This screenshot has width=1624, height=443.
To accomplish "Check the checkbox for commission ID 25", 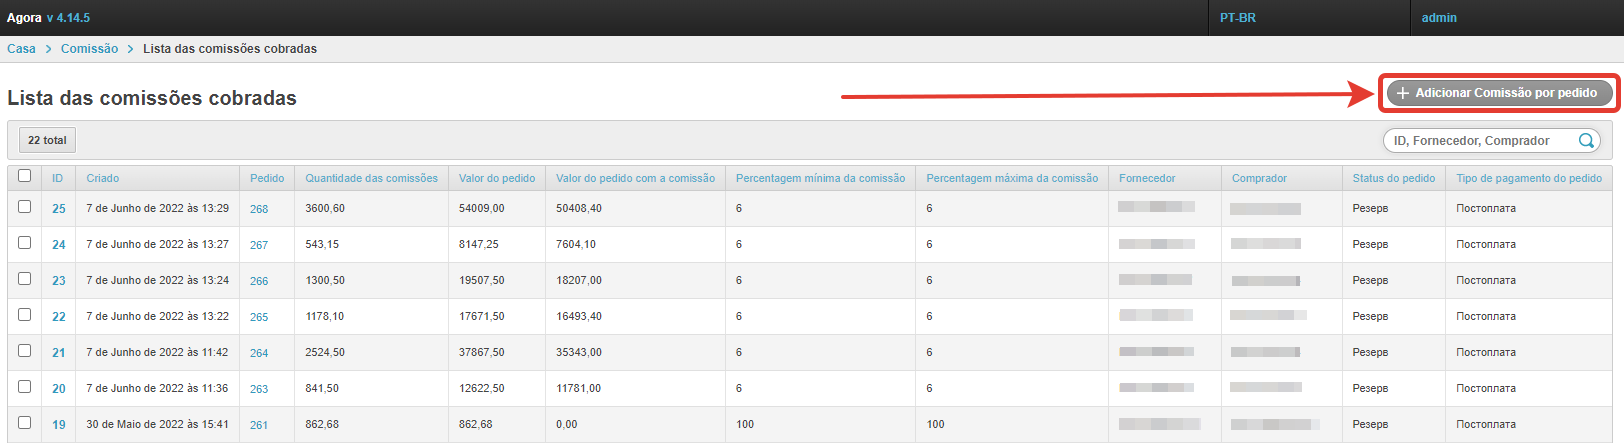I will [25, 207].
